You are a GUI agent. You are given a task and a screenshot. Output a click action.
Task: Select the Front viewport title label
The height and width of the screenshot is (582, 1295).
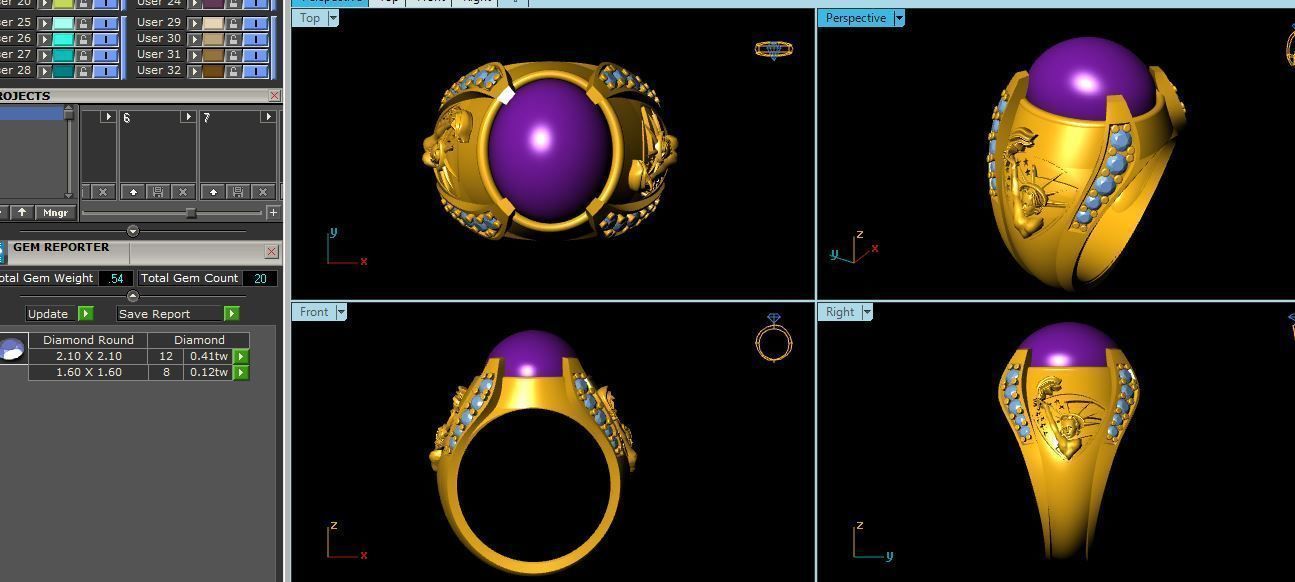(314, 312)
